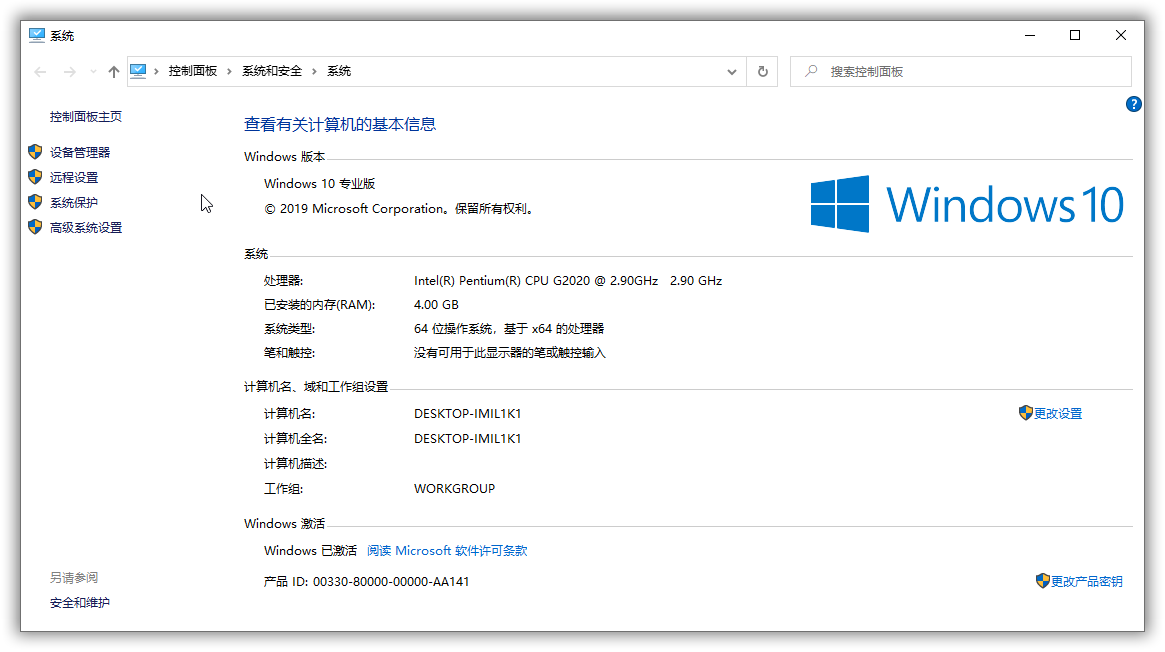Select 控制面板 breadcrumb item
1165x652 pixels.
192,71
